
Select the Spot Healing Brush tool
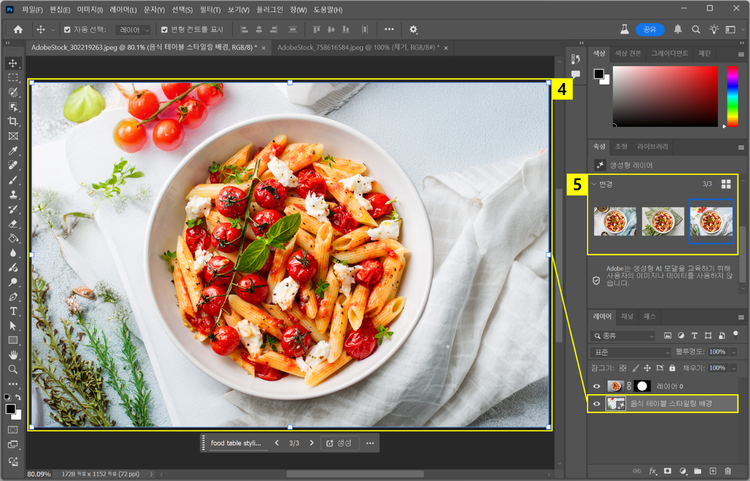pyautogui.click(x=13, y=165)
